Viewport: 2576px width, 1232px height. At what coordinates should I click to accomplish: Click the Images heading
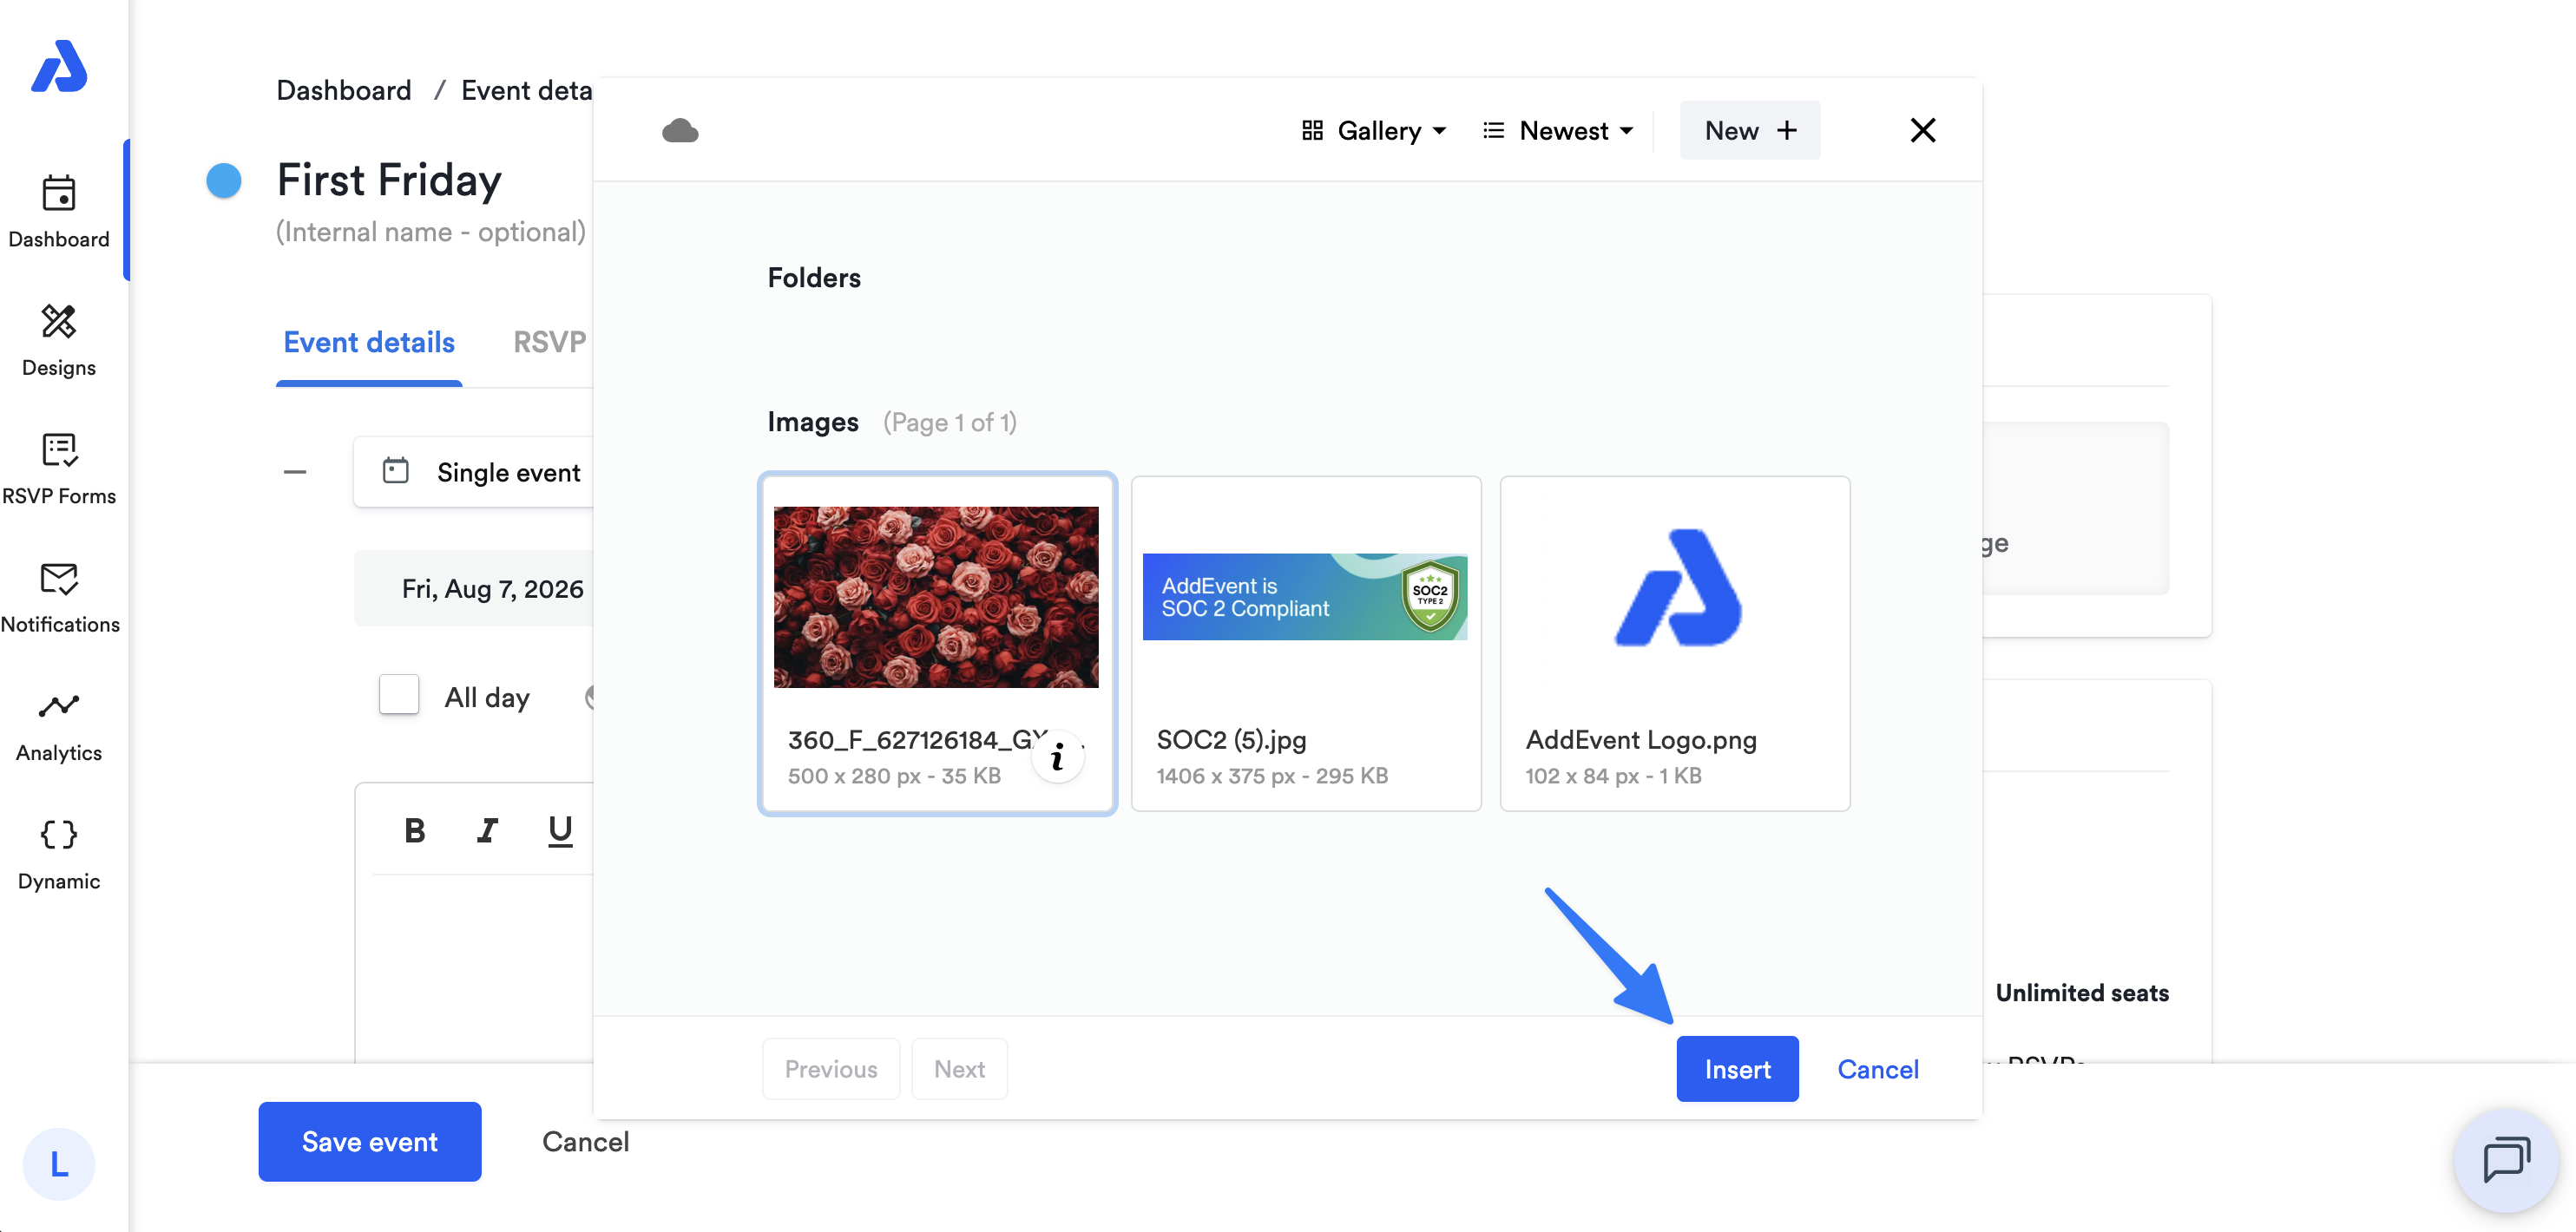[x=813, y=422]
